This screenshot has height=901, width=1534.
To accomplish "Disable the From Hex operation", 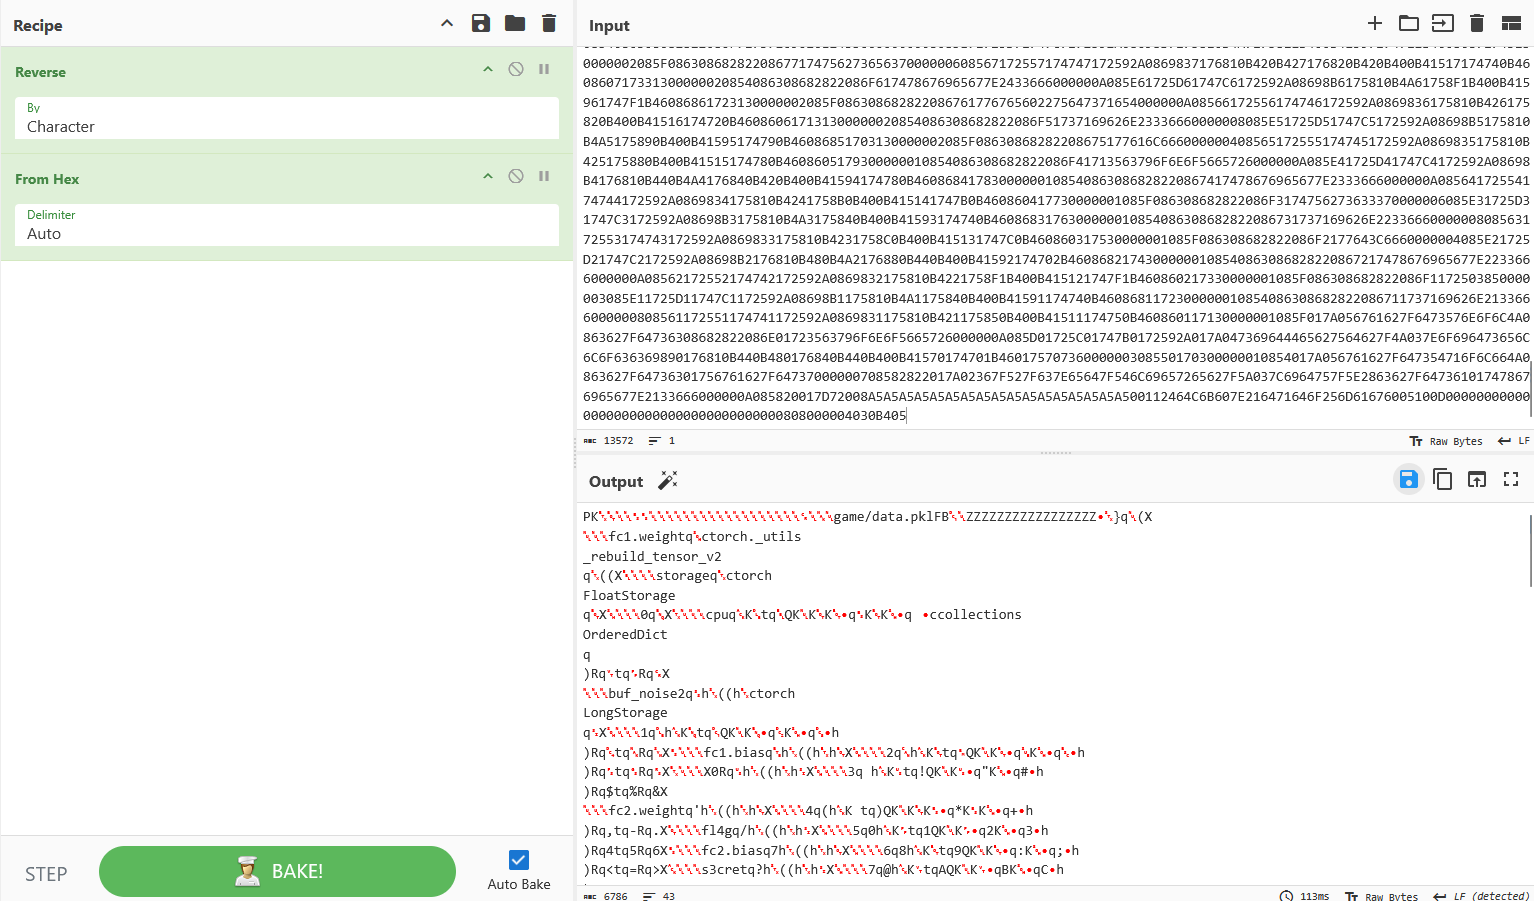I will [x=516, y=176].
